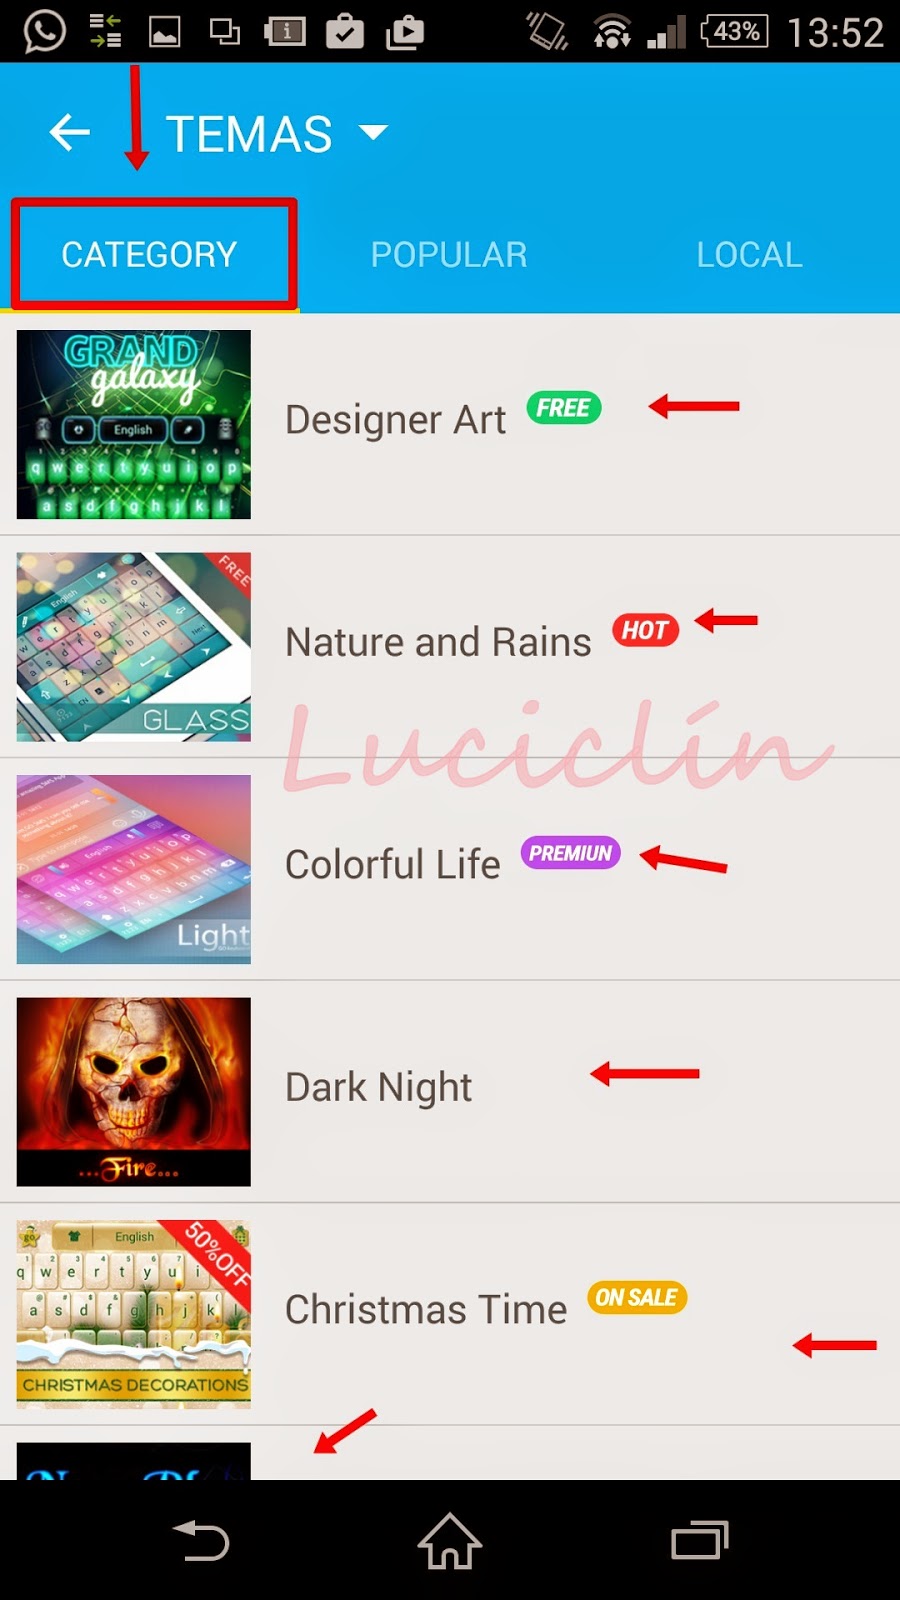The height and width of the screenshot is (1600, 900).
Task: Tap the purple PREMIUN badge
Action: coord(570,853)
